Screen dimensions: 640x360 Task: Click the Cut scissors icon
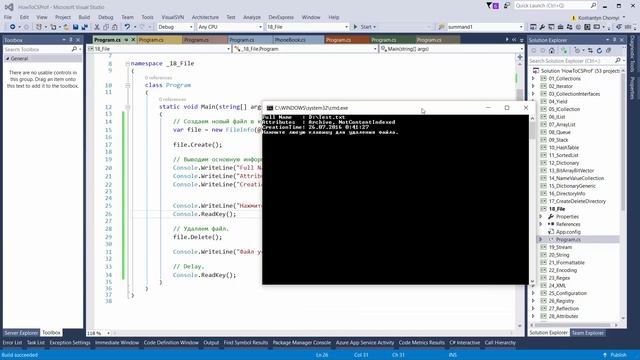pyautogui.click(x=97, y=27)
